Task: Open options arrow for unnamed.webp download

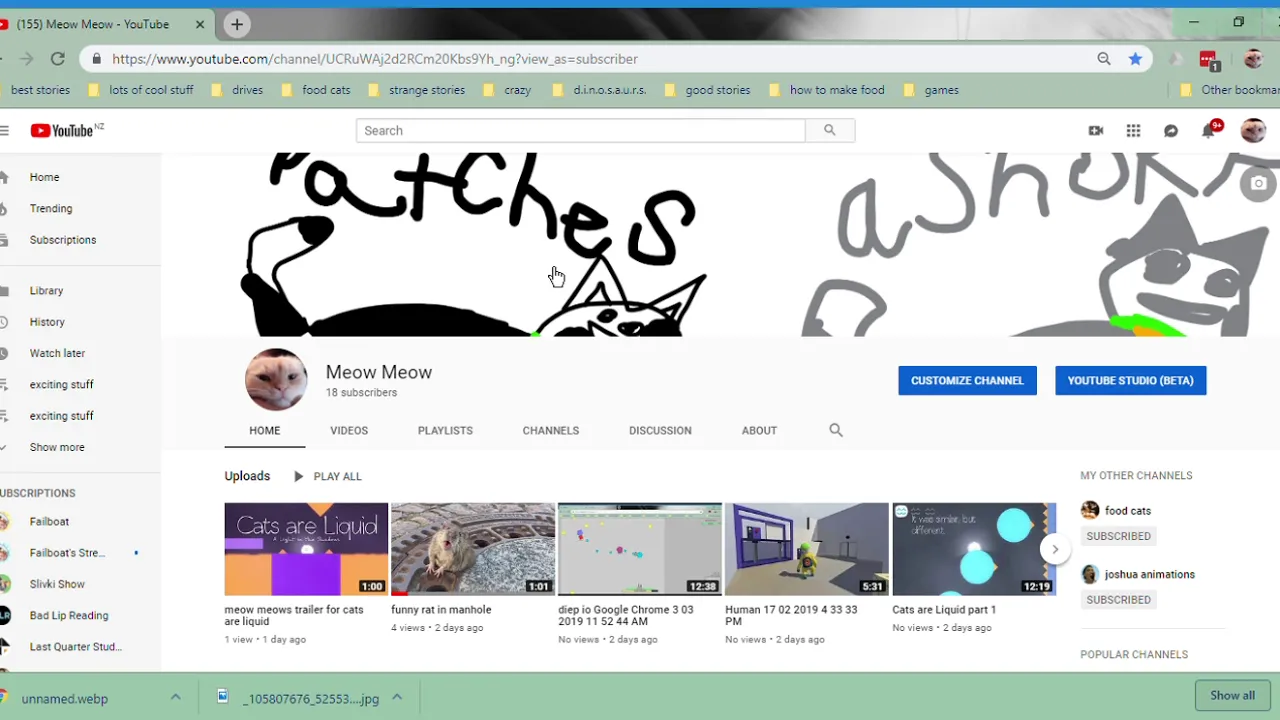Action: [x=175, y=698]
